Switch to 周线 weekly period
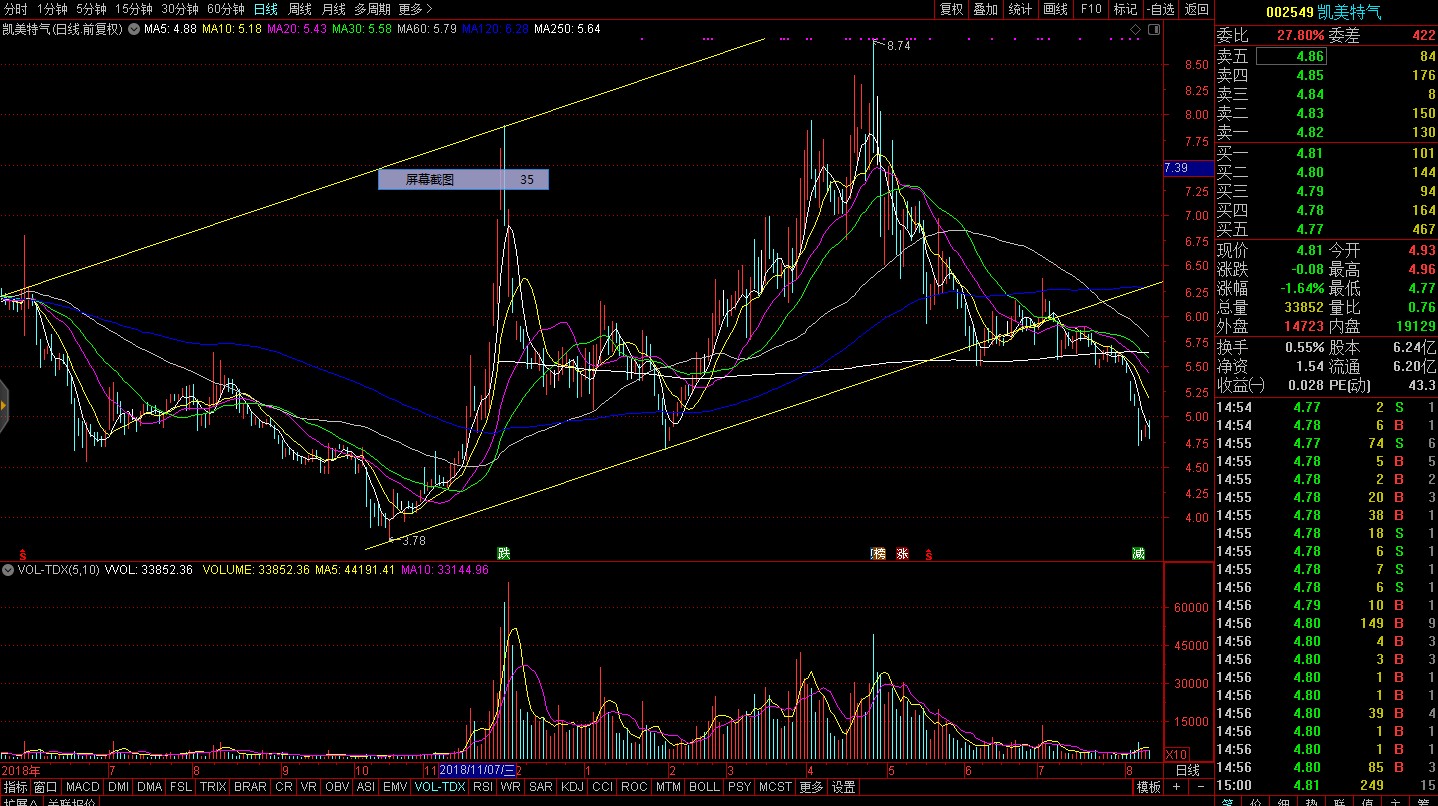The height and width of the screenshot is (806, 1438). (299, 9)
